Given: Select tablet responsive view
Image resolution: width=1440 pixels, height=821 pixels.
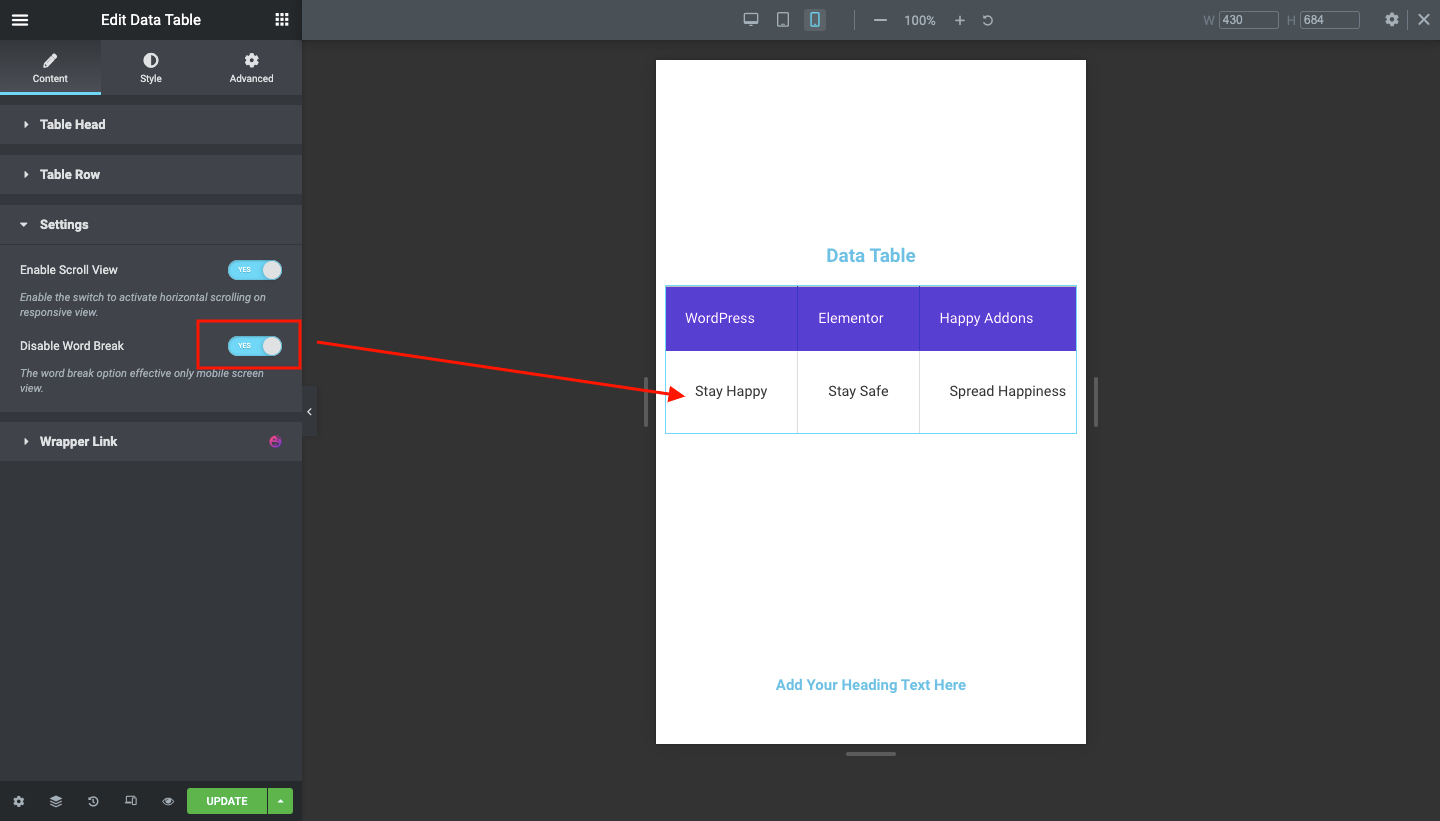Looking at the screenshot, I should pyautogui.click(x=782, y=19).
